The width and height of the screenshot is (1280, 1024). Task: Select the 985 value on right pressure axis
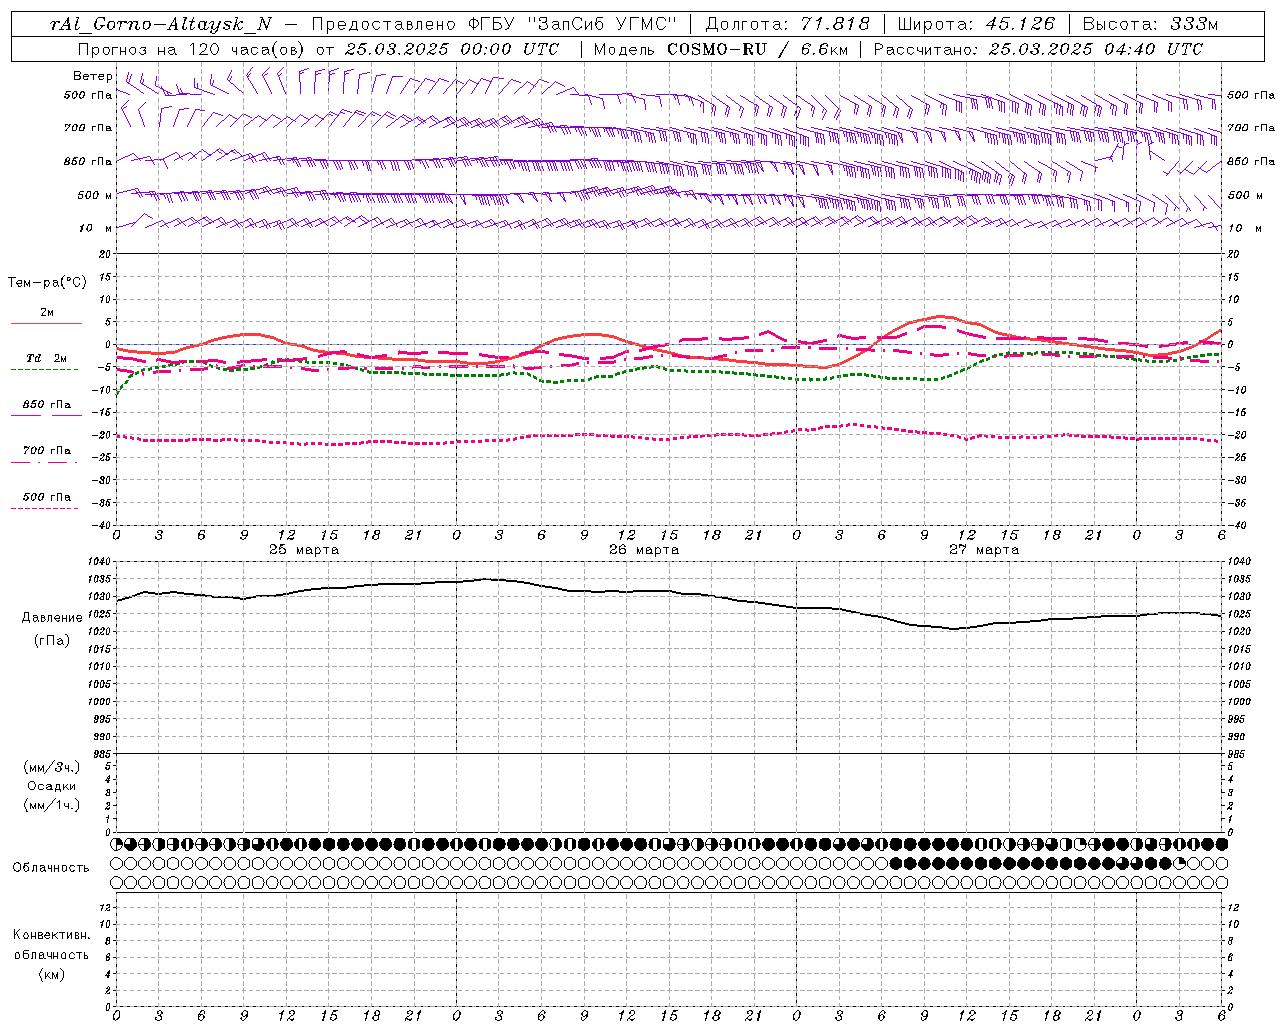coord(1238,754)
